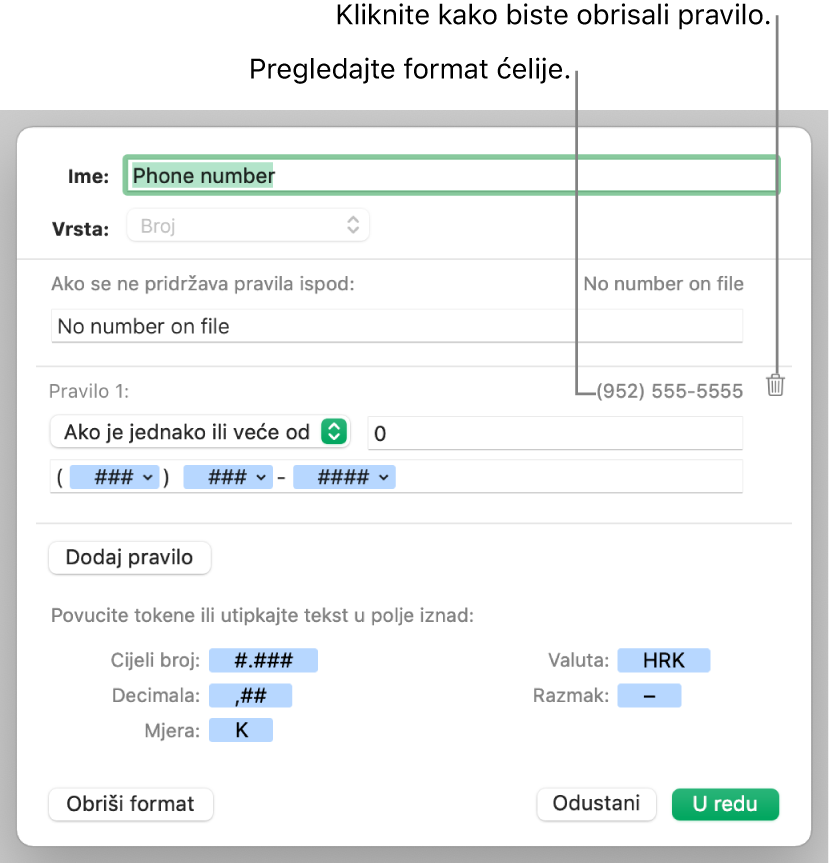Click the (952) 555-5555 format preview

(670, 391)
